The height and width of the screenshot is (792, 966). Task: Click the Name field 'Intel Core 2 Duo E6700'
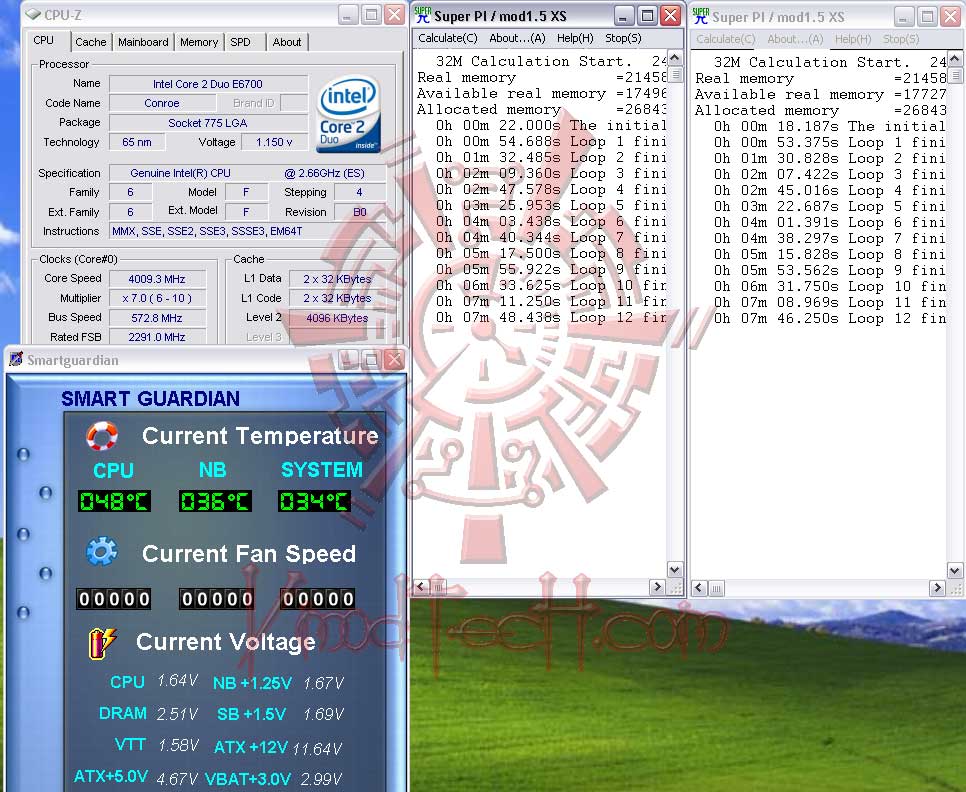click(208, 84)
